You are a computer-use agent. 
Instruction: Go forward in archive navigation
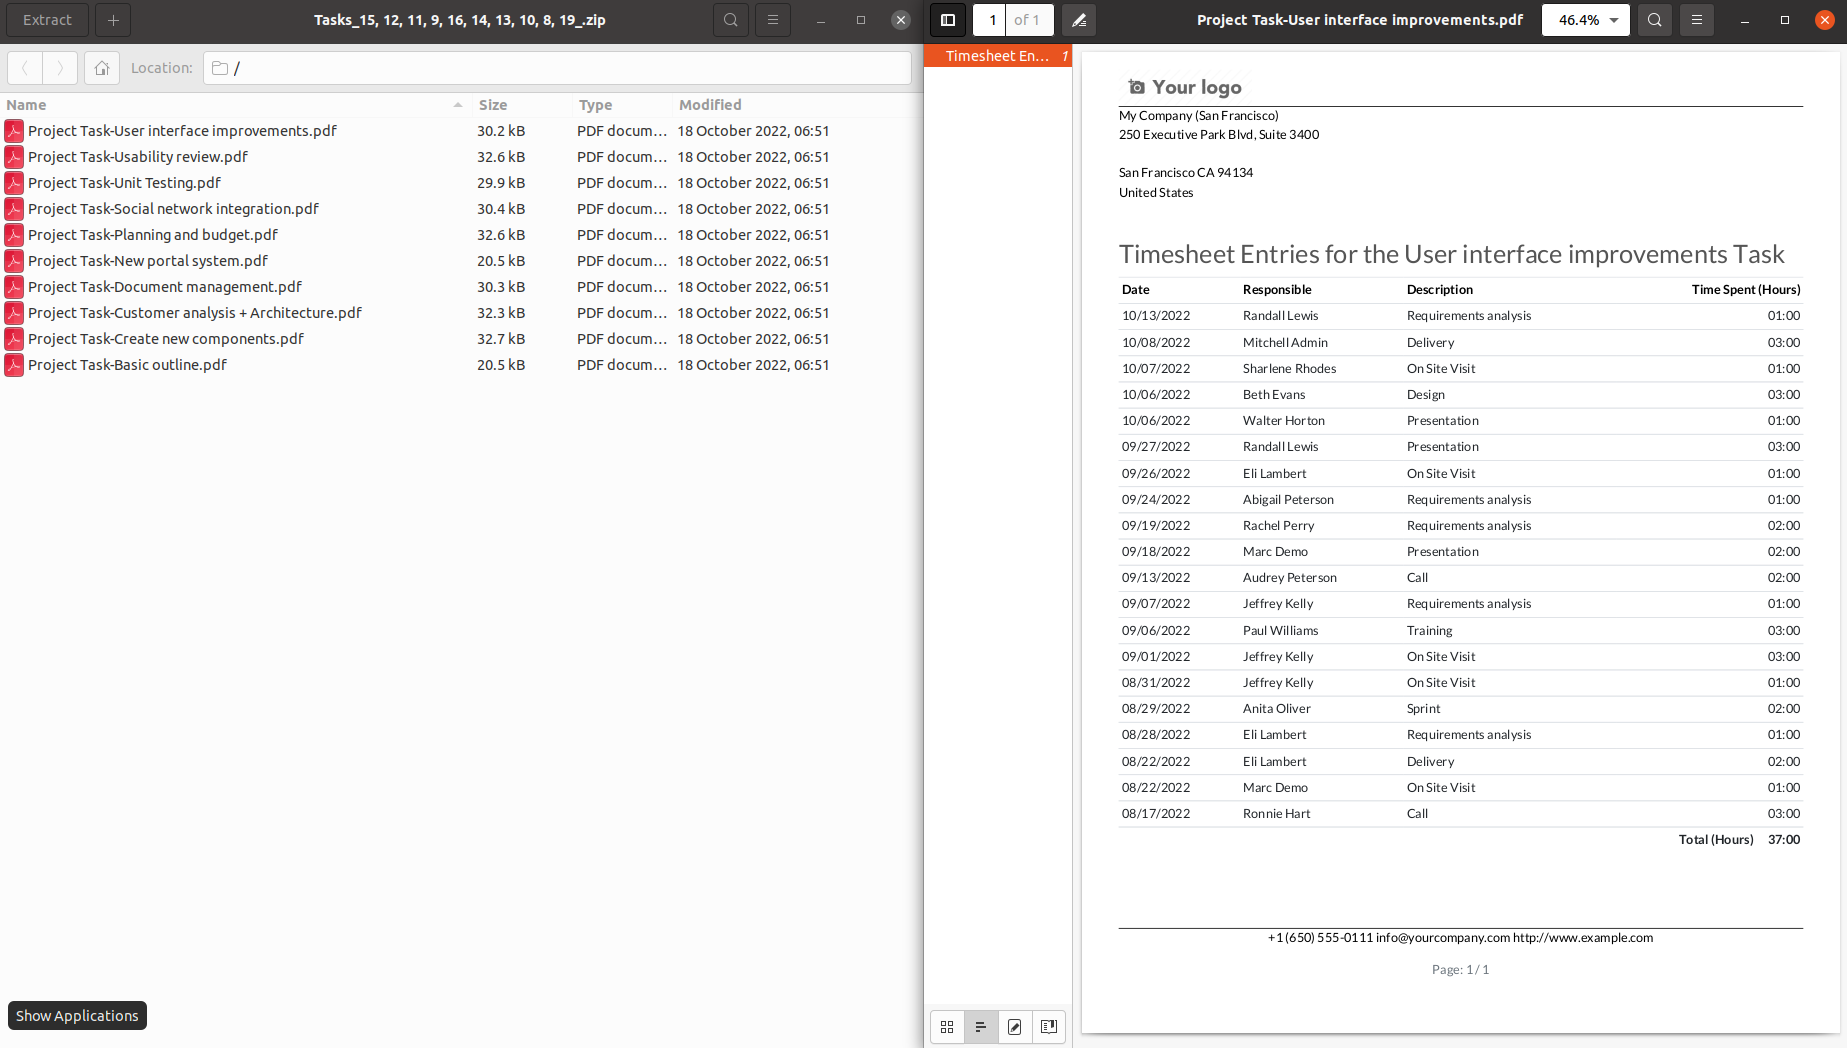(x=60, y=68)
